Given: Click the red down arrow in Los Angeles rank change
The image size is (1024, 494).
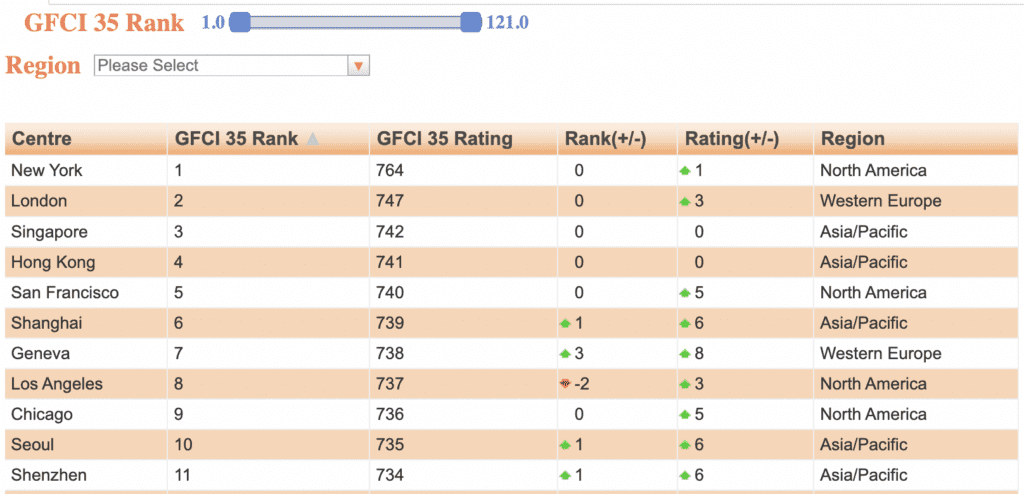Looking at the screenshot, I should click(565, 384).
